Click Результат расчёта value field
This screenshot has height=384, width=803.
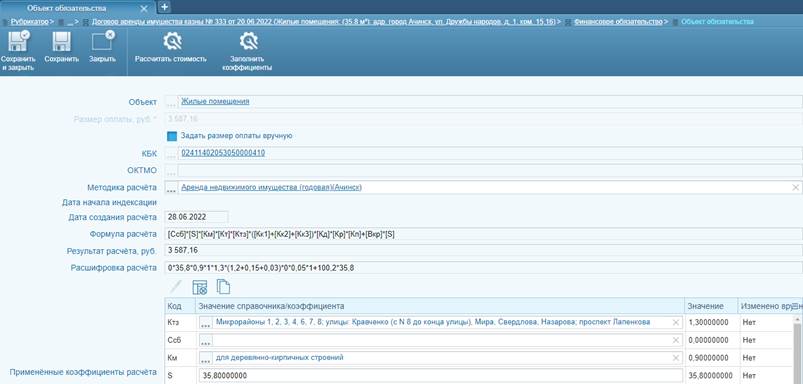click(483, 251)
